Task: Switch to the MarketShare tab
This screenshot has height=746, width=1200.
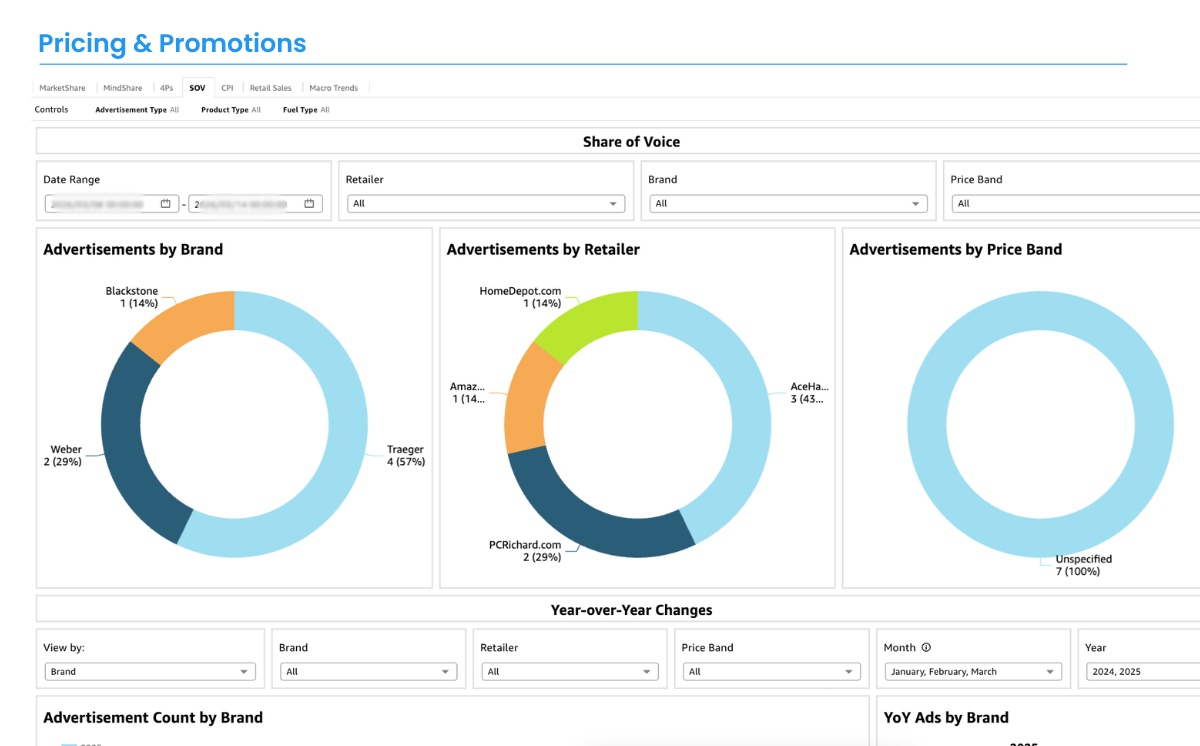Action: [62, 88]
